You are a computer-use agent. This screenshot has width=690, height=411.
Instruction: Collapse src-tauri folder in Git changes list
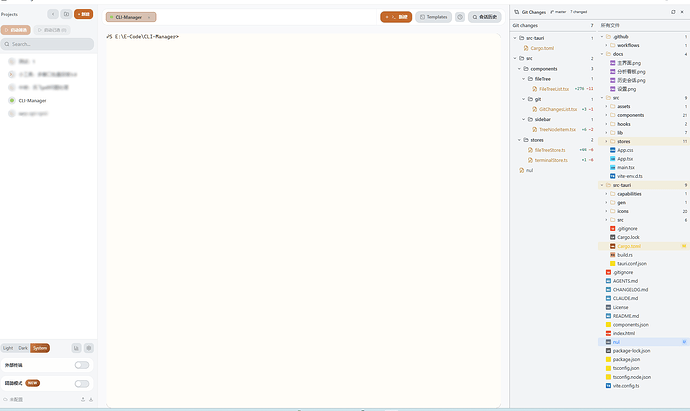[515, 38]
